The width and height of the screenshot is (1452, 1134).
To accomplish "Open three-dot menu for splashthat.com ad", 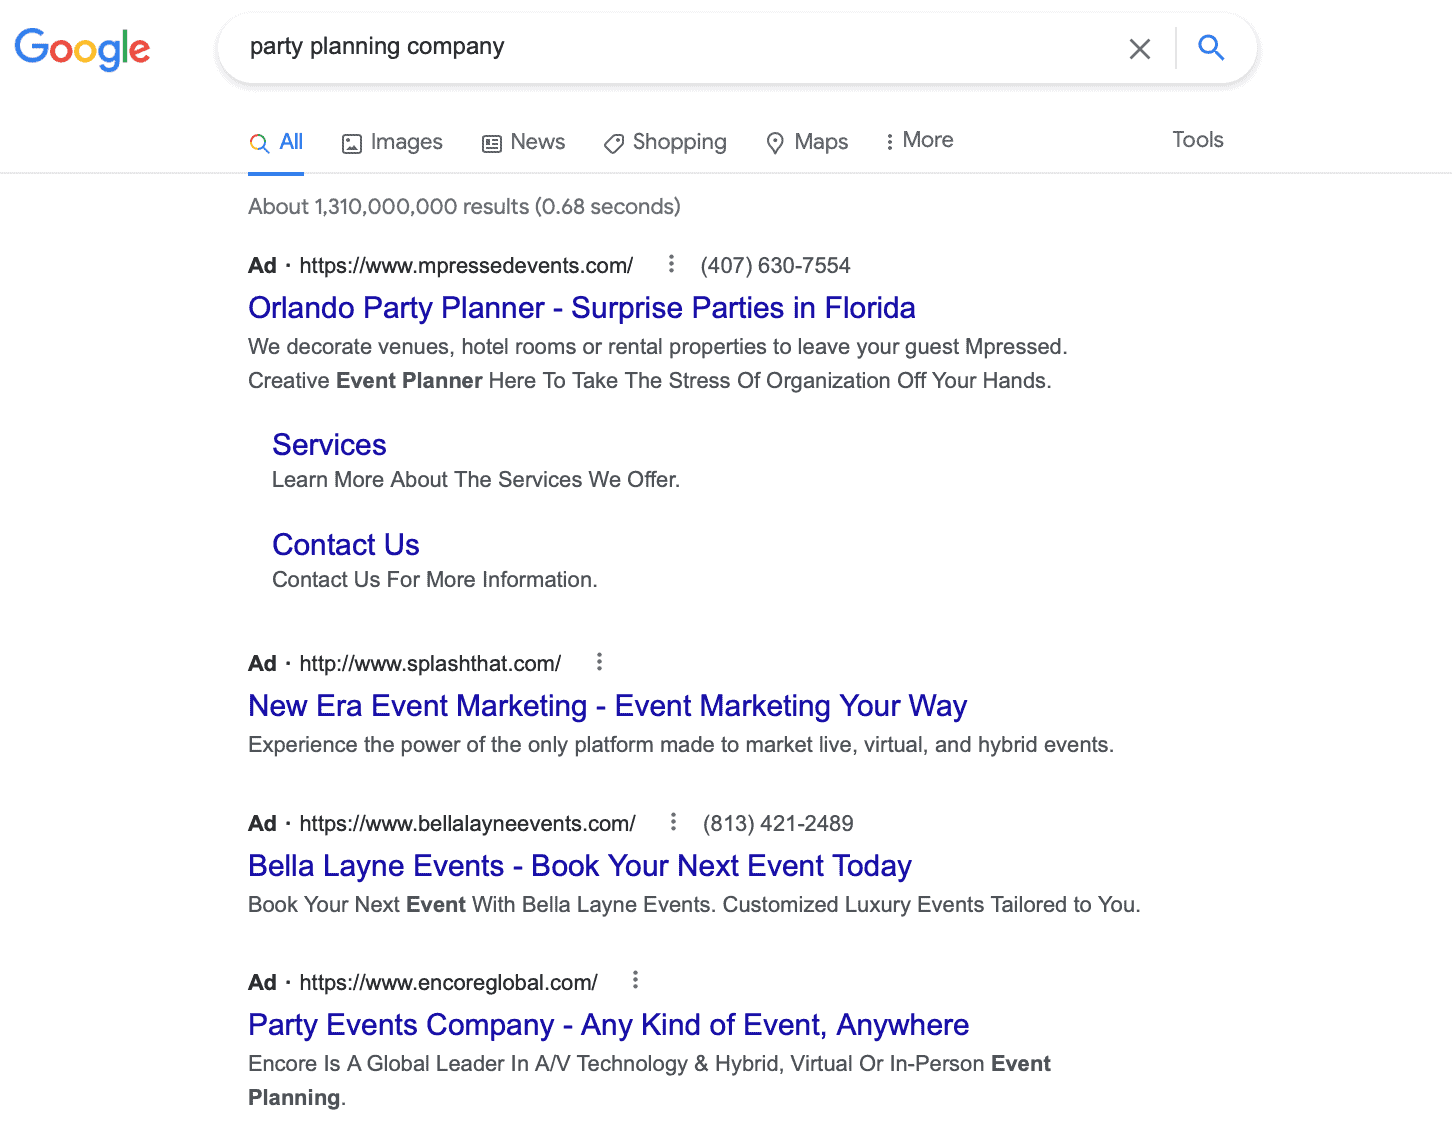I will 599,662.
